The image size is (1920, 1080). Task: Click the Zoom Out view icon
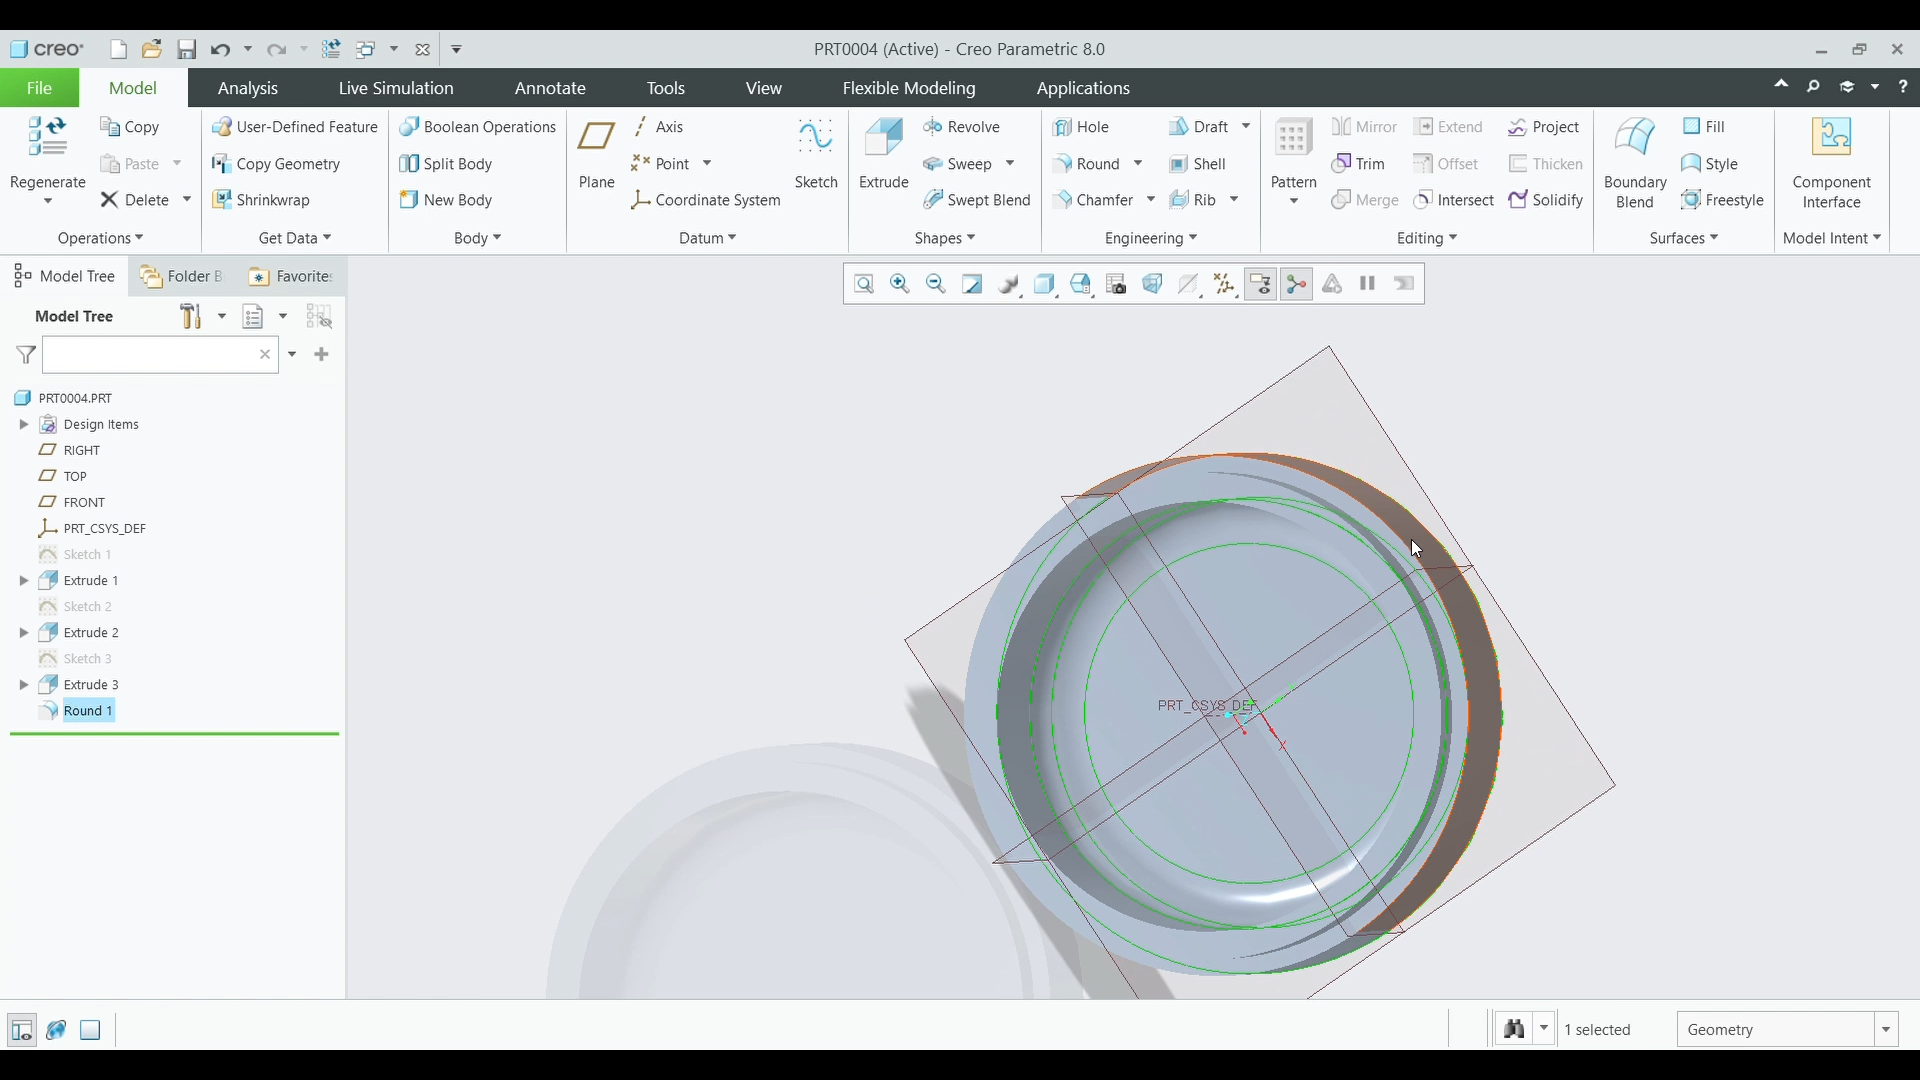[936, 284]
